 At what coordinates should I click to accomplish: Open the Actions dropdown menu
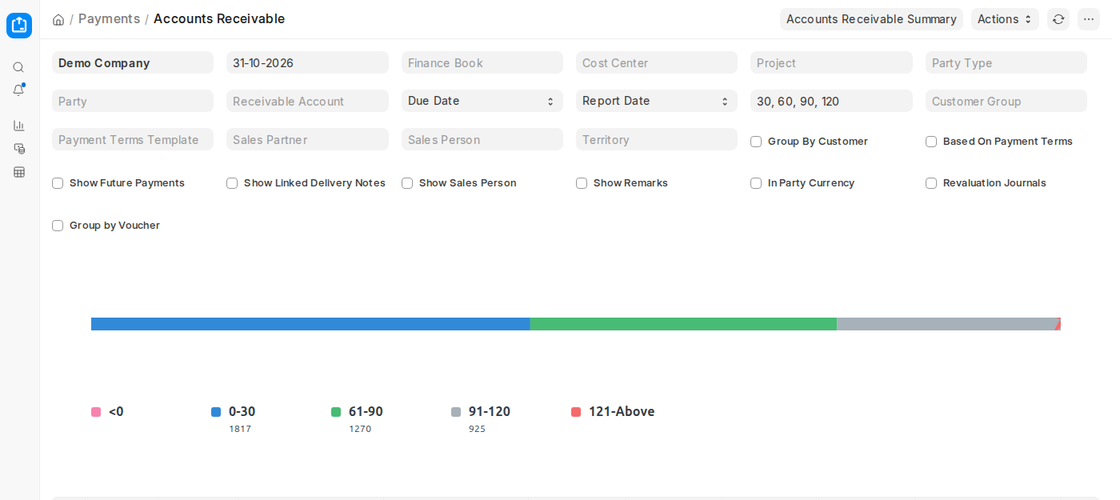point(1005,19)
